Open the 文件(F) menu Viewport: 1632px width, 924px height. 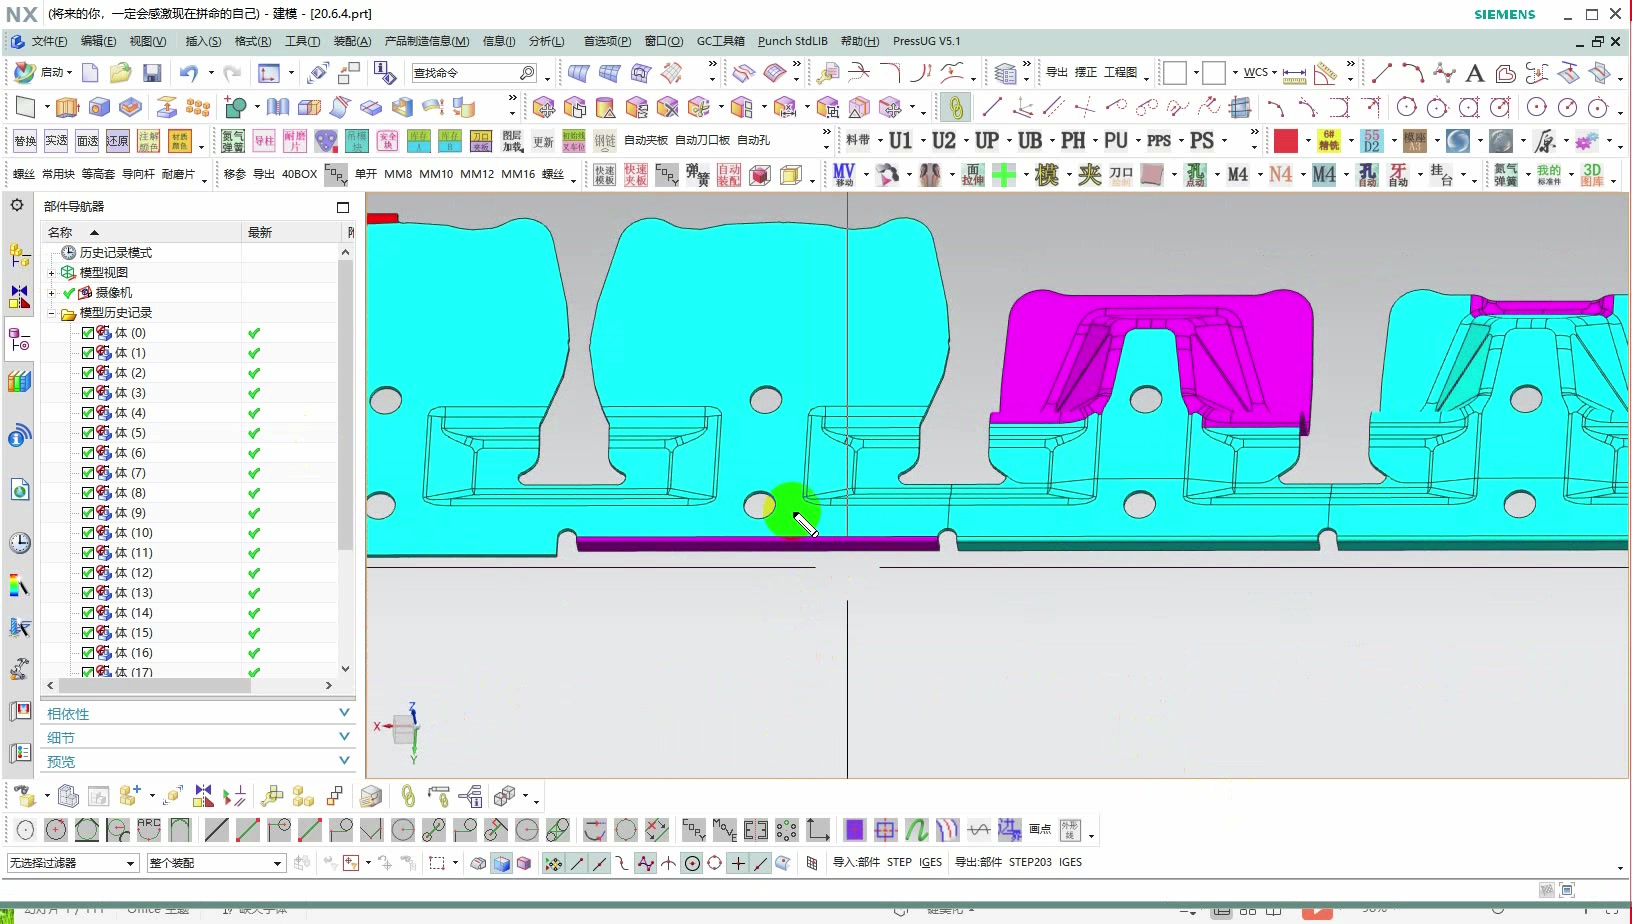coord(49,41)
